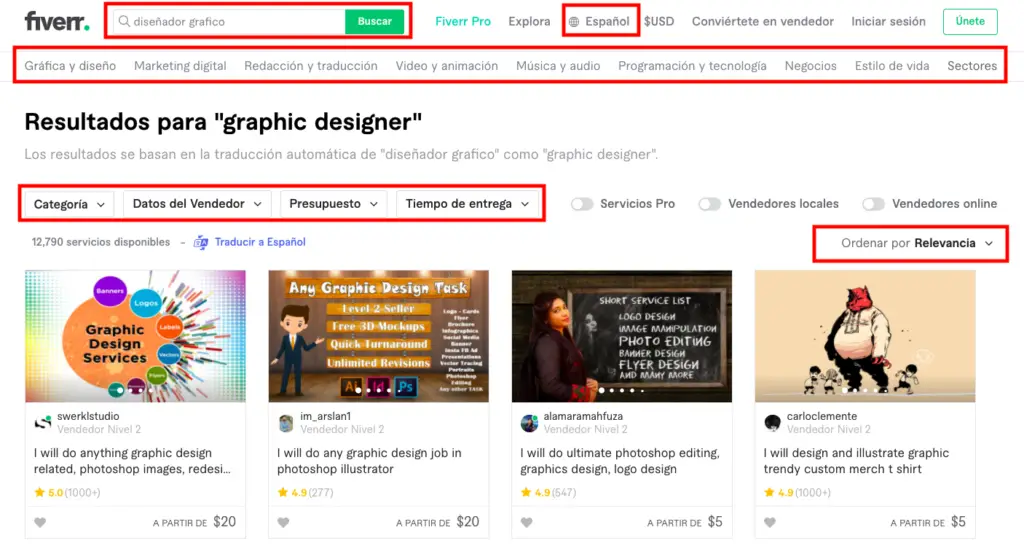
Task: Click the globe icon beside Español
Action: coord(574,22)
